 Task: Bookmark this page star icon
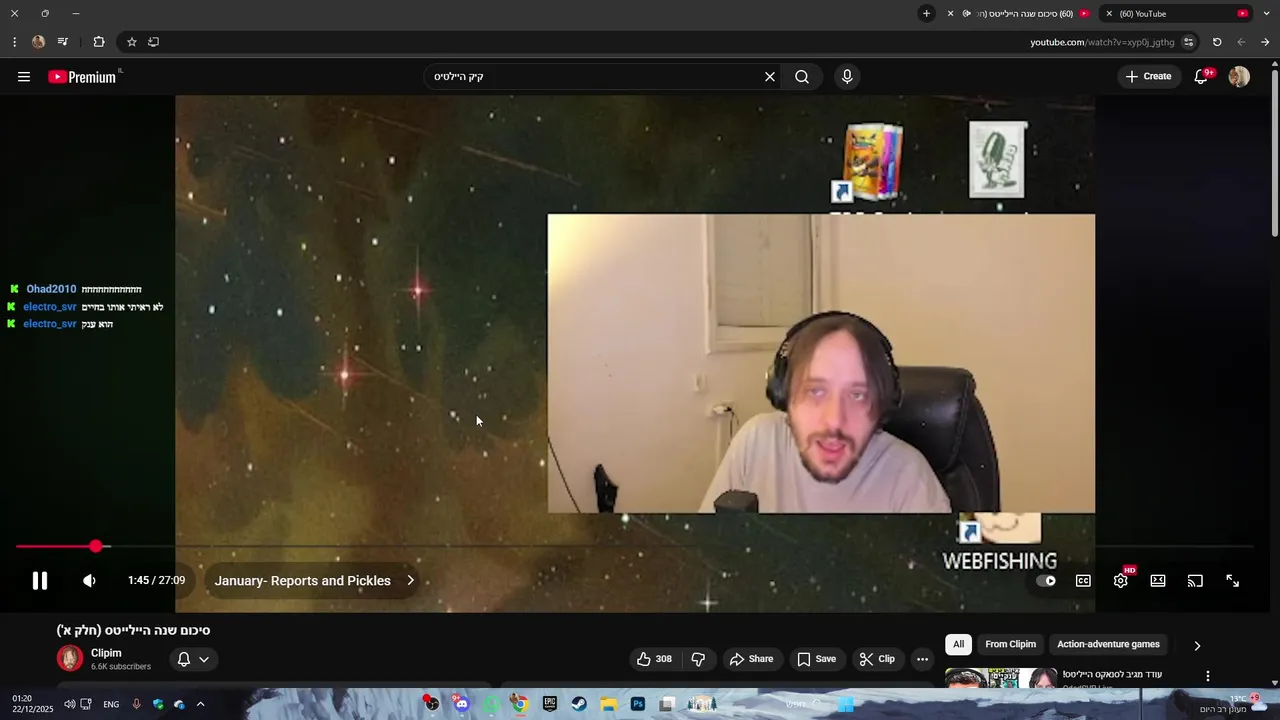(131, 42)
